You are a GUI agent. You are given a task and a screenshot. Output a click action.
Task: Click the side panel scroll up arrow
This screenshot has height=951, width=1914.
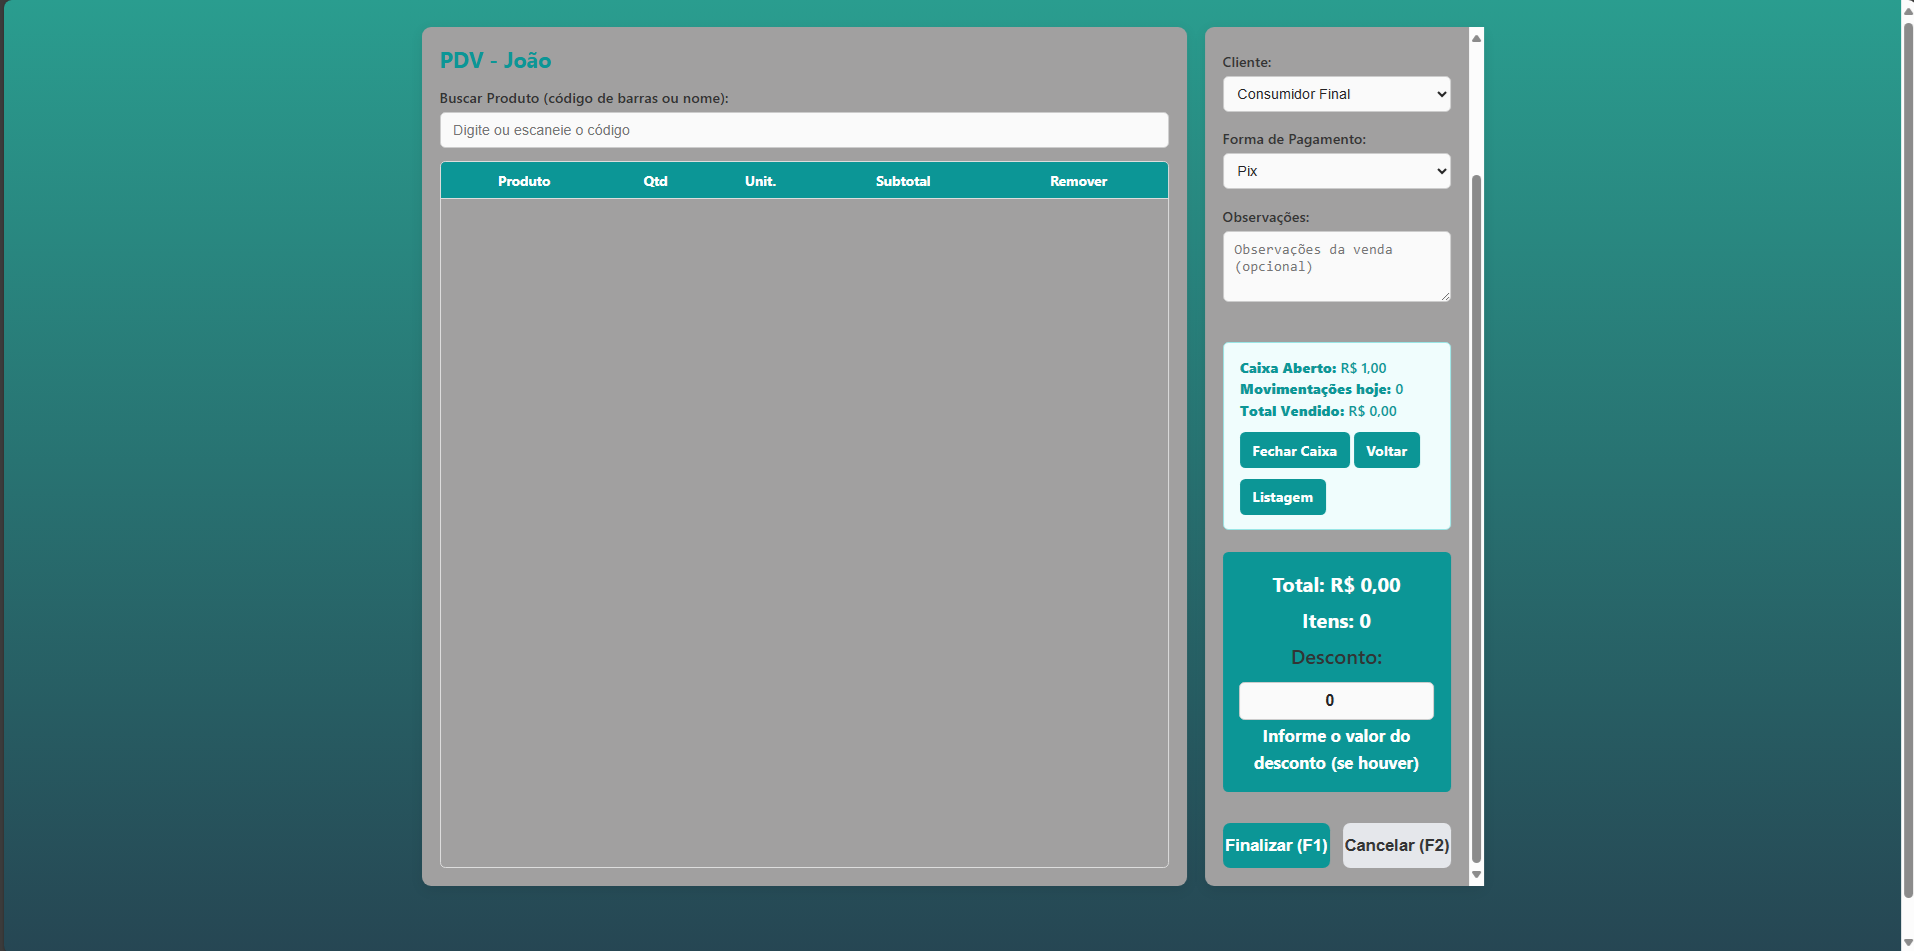click(x=1476, y=38)
